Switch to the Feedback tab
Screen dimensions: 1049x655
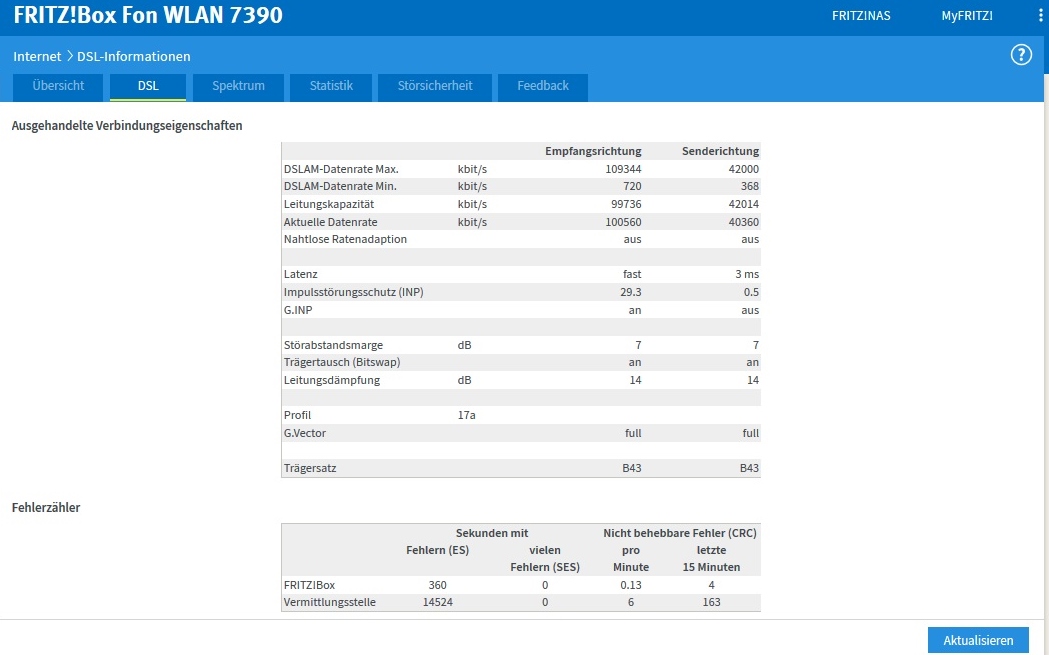[x=543, y=87]
